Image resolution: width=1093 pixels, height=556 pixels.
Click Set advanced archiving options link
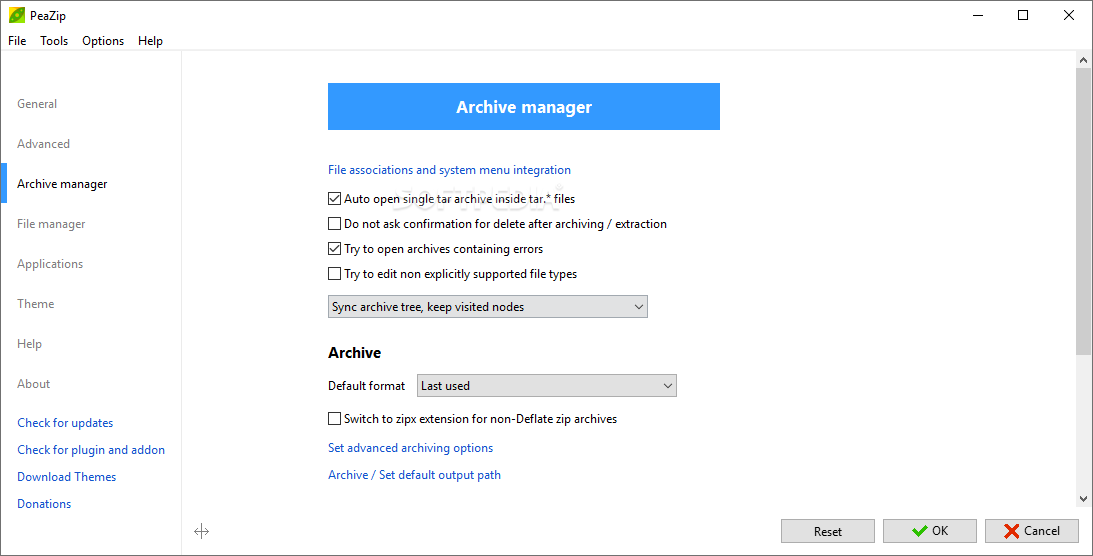click(x=410, y=448)
